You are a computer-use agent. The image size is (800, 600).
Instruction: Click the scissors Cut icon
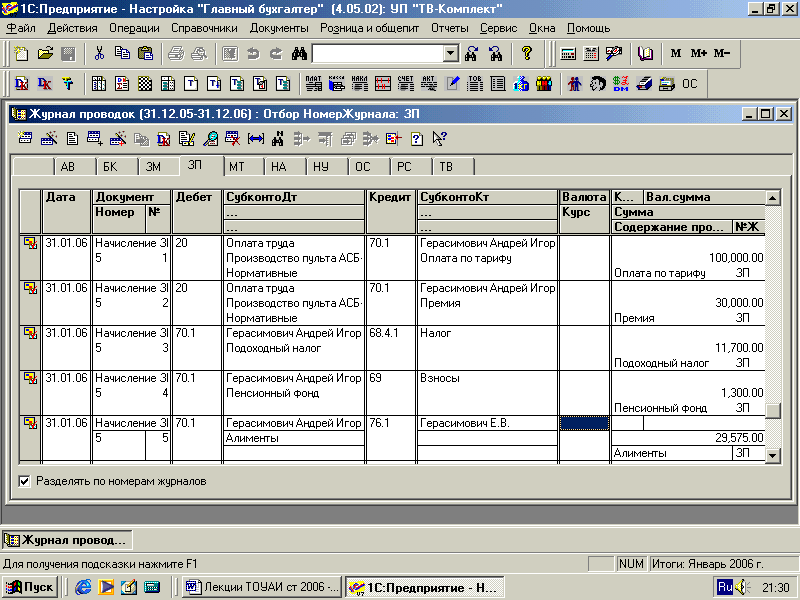point(99,54)
